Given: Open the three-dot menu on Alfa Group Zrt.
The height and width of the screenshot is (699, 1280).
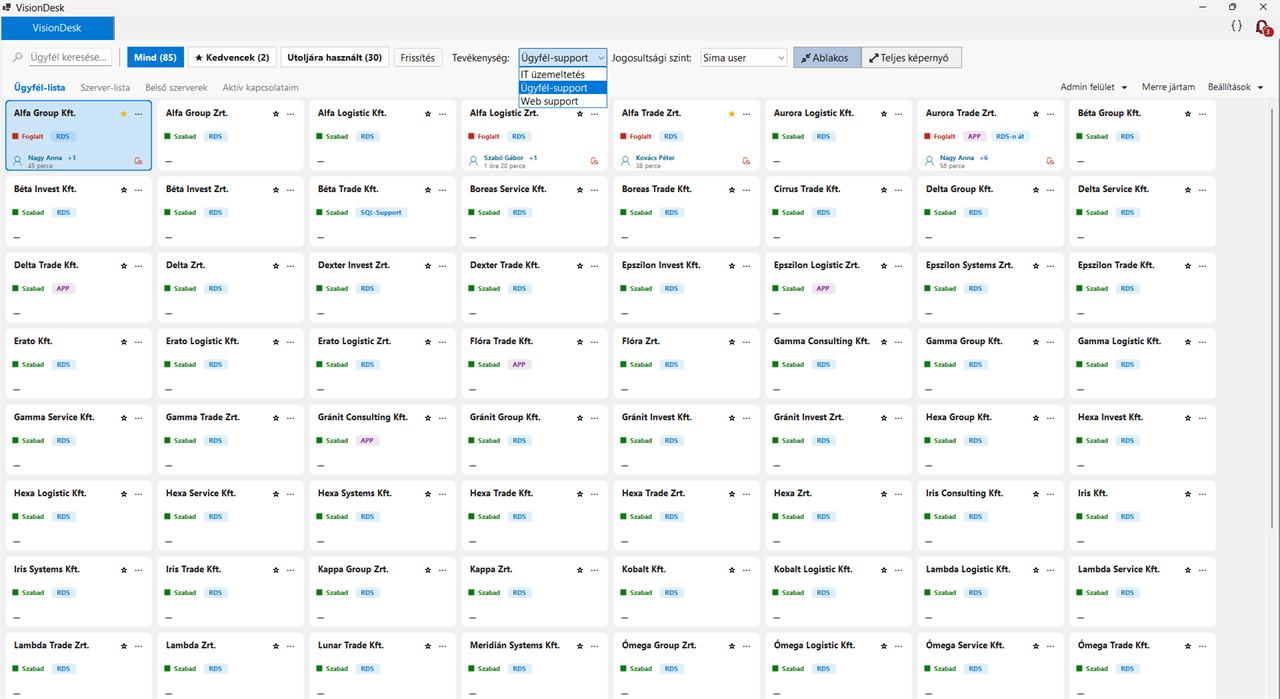Looking at the screenshot, I should click(x=290, y=114).
